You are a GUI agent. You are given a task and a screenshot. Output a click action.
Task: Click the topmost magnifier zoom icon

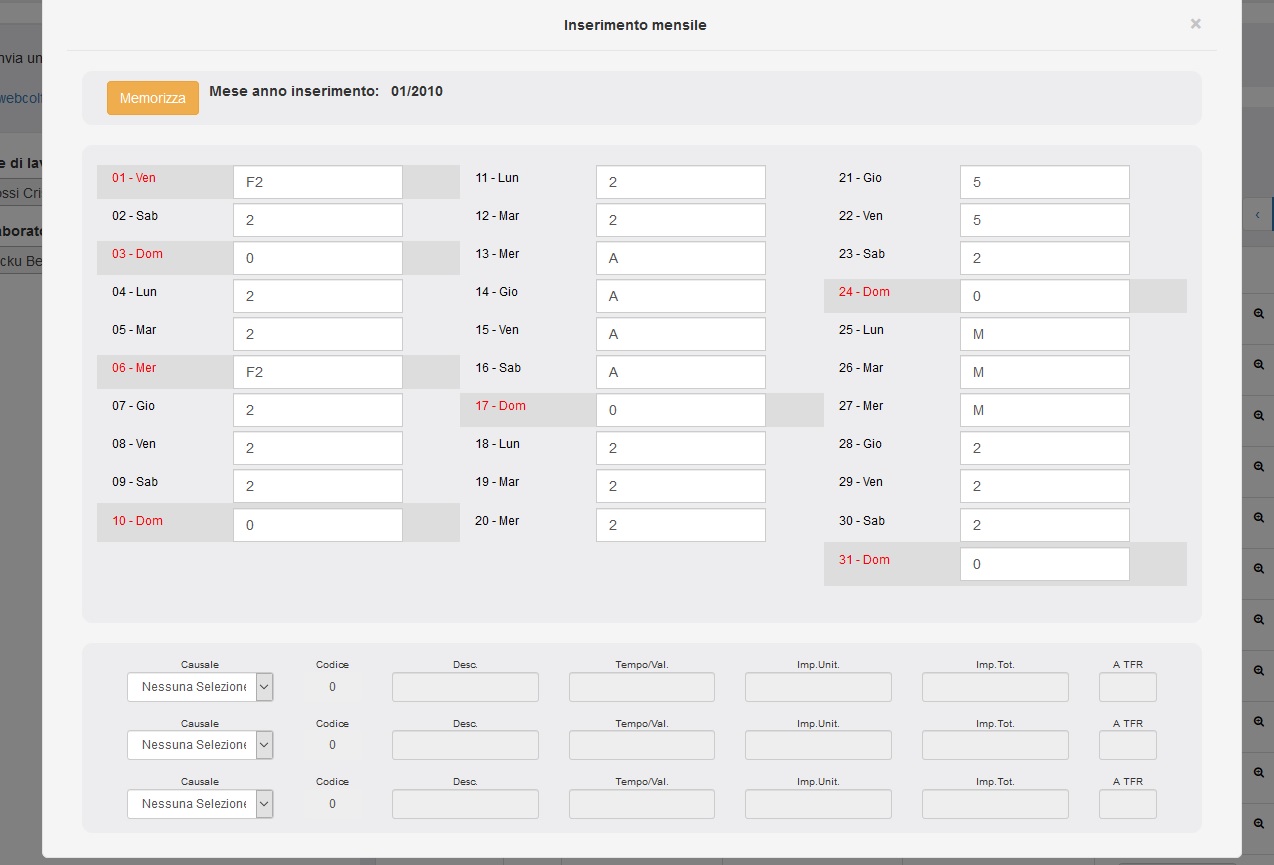click(1259, 313)
